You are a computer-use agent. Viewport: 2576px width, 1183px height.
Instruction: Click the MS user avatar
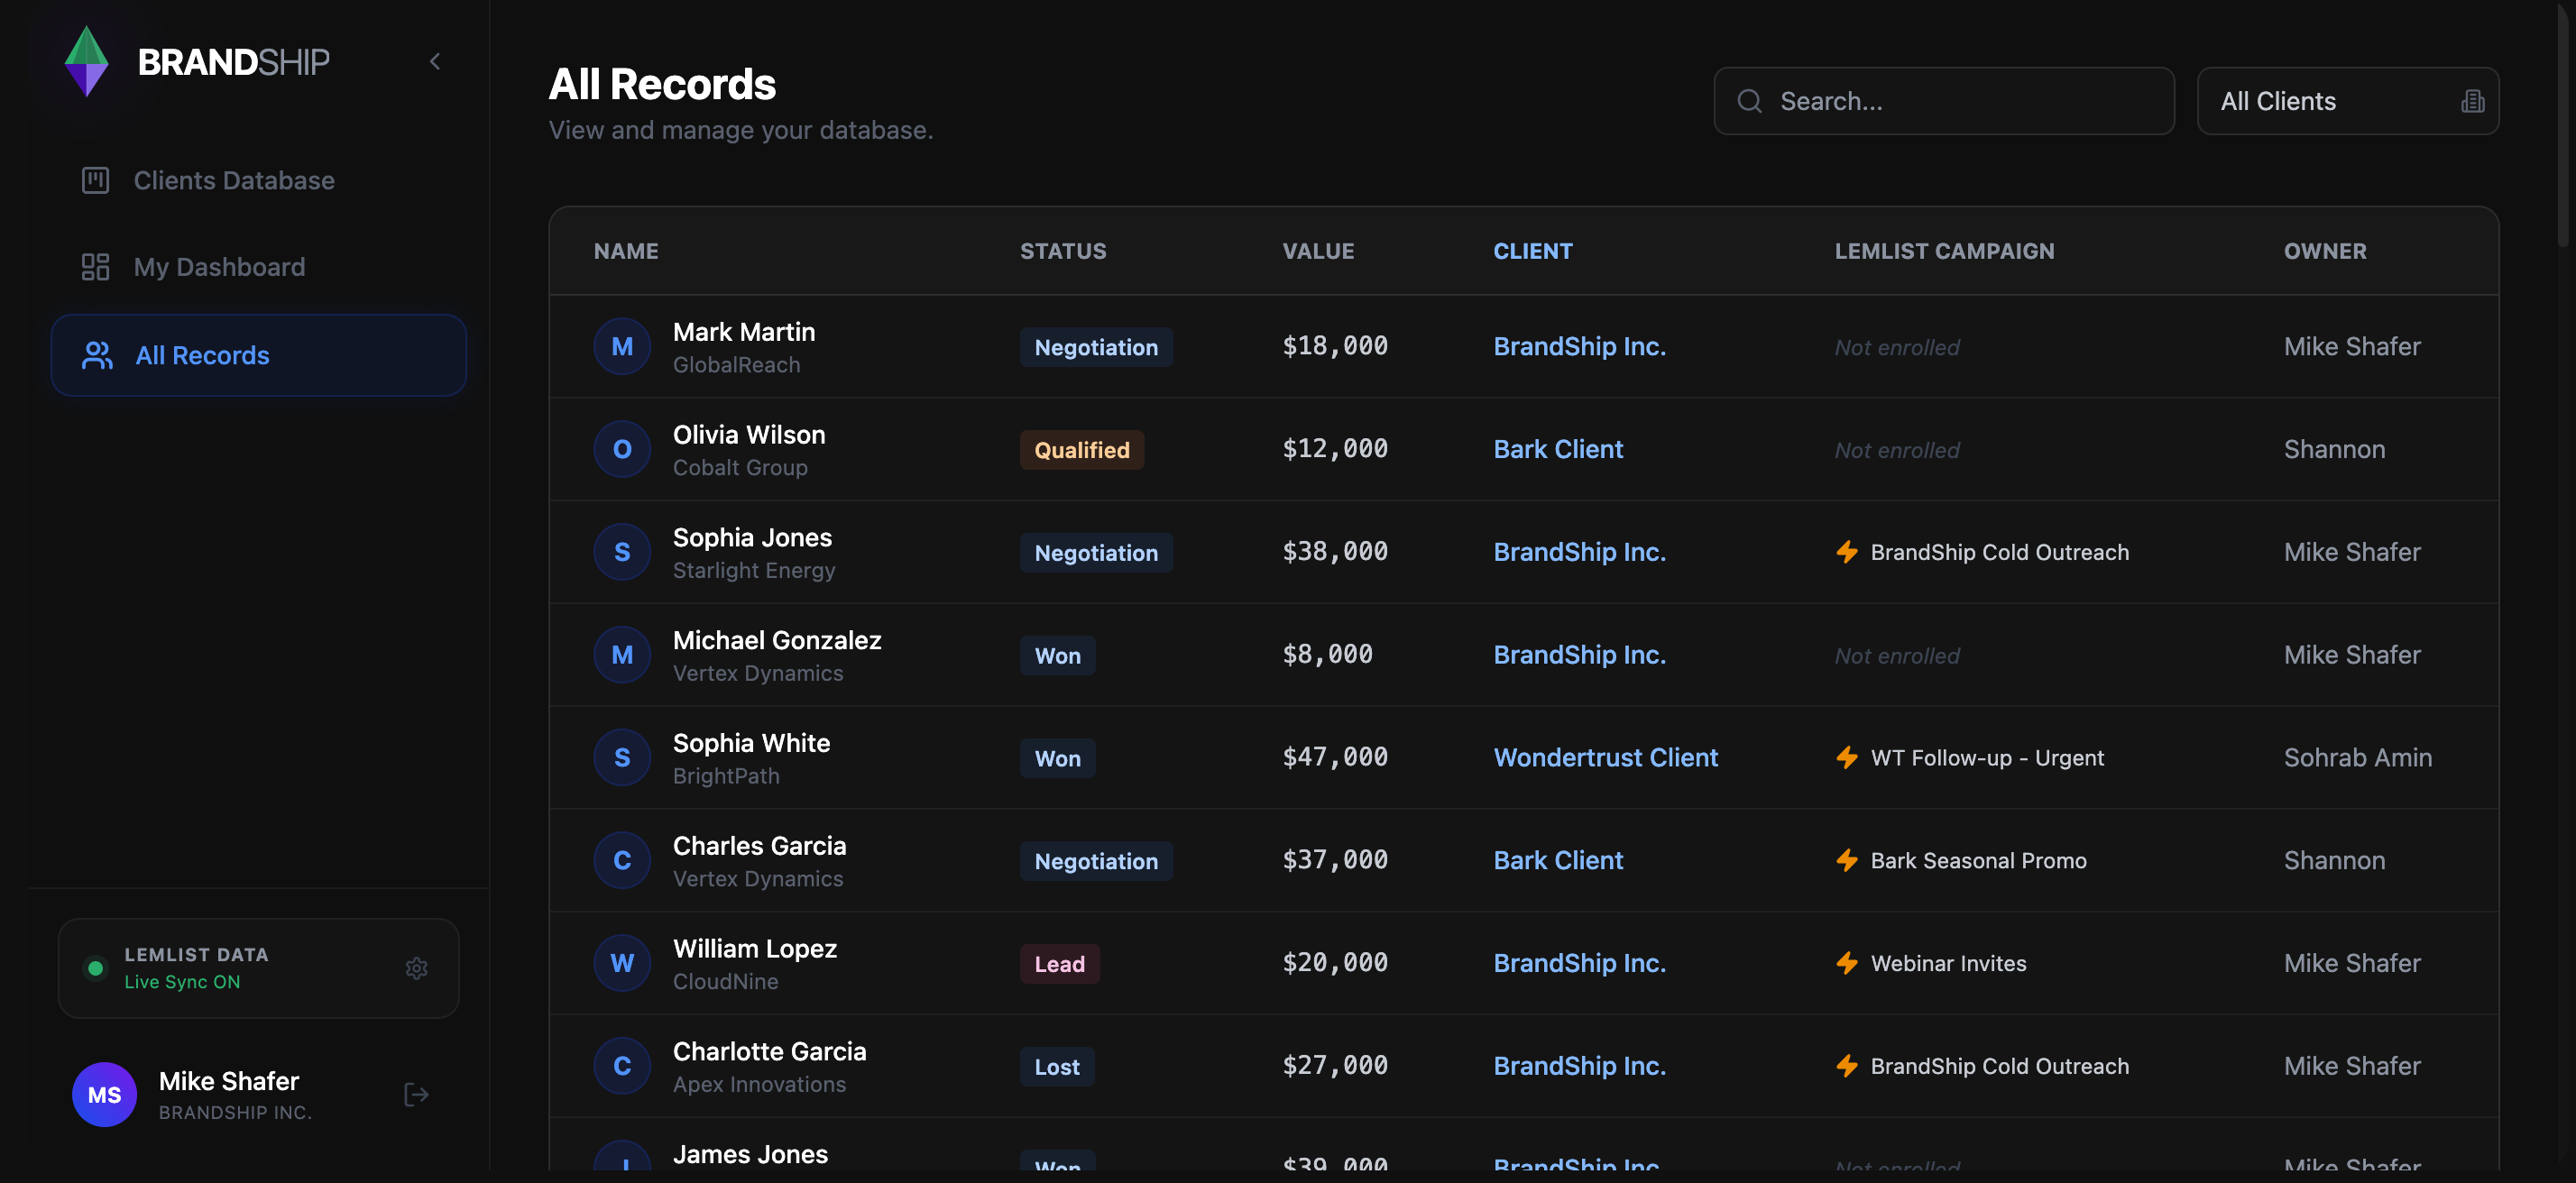click(x=104, y=1095)
